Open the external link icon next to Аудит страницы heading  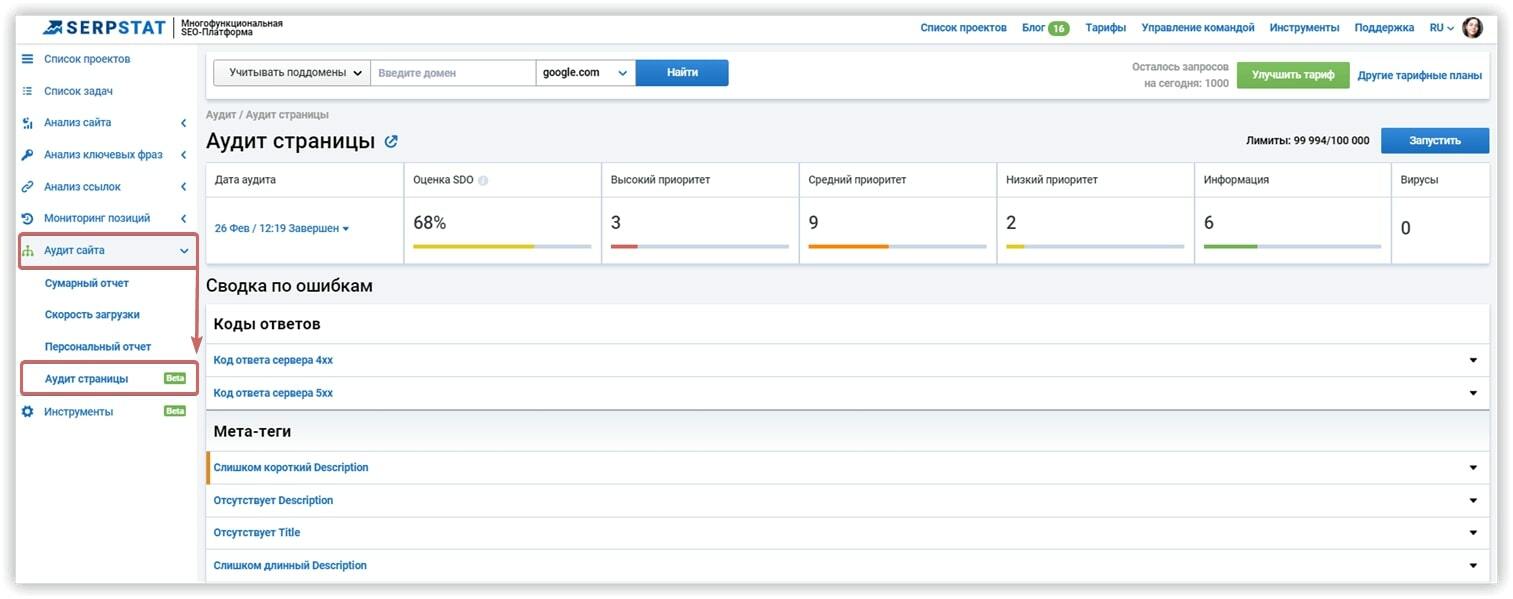(x=391, y=142)
